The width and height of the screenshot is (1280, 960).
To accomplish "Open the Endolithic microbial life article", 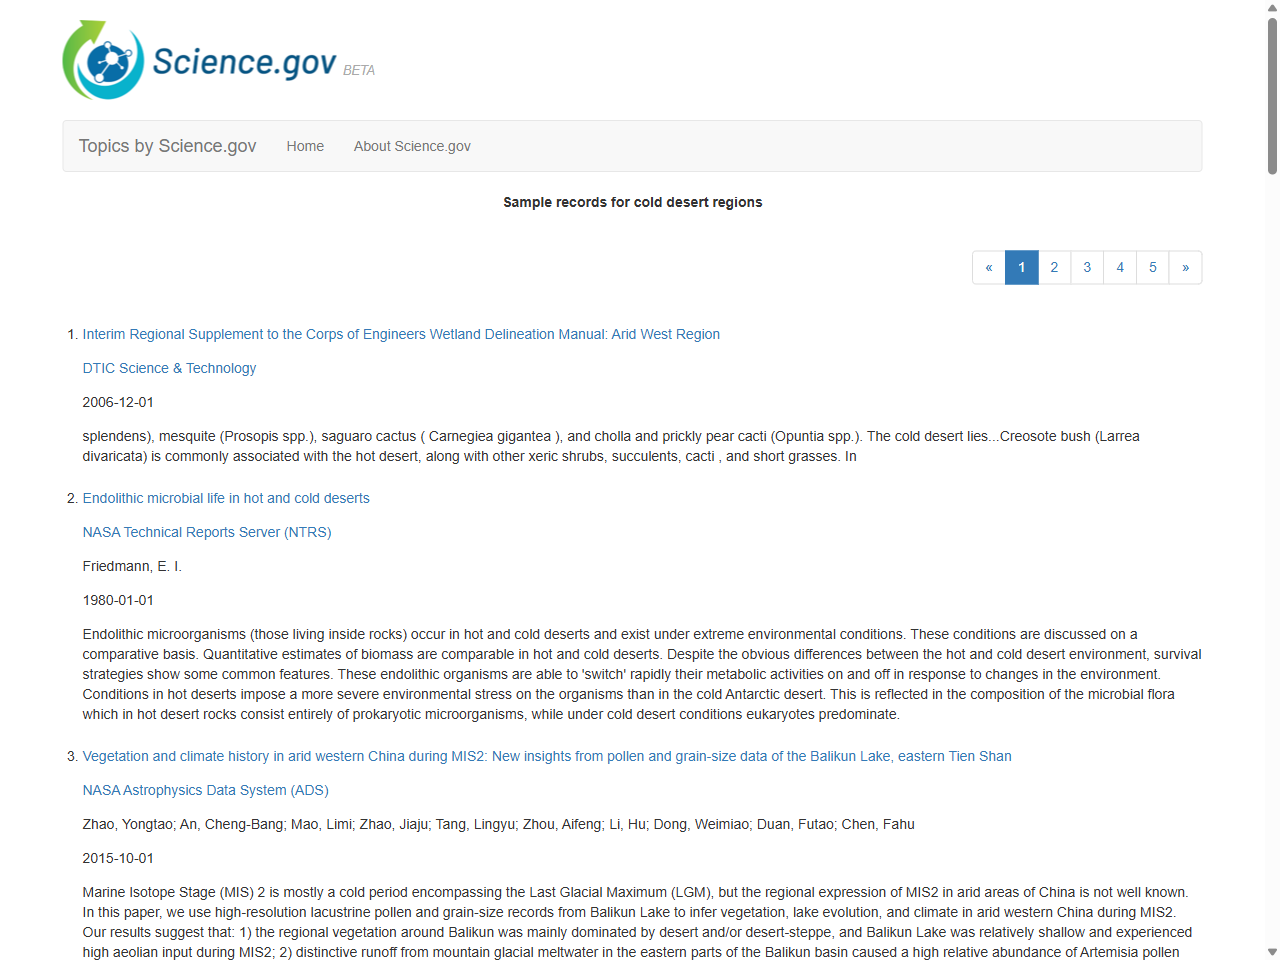I will [226, 498].
